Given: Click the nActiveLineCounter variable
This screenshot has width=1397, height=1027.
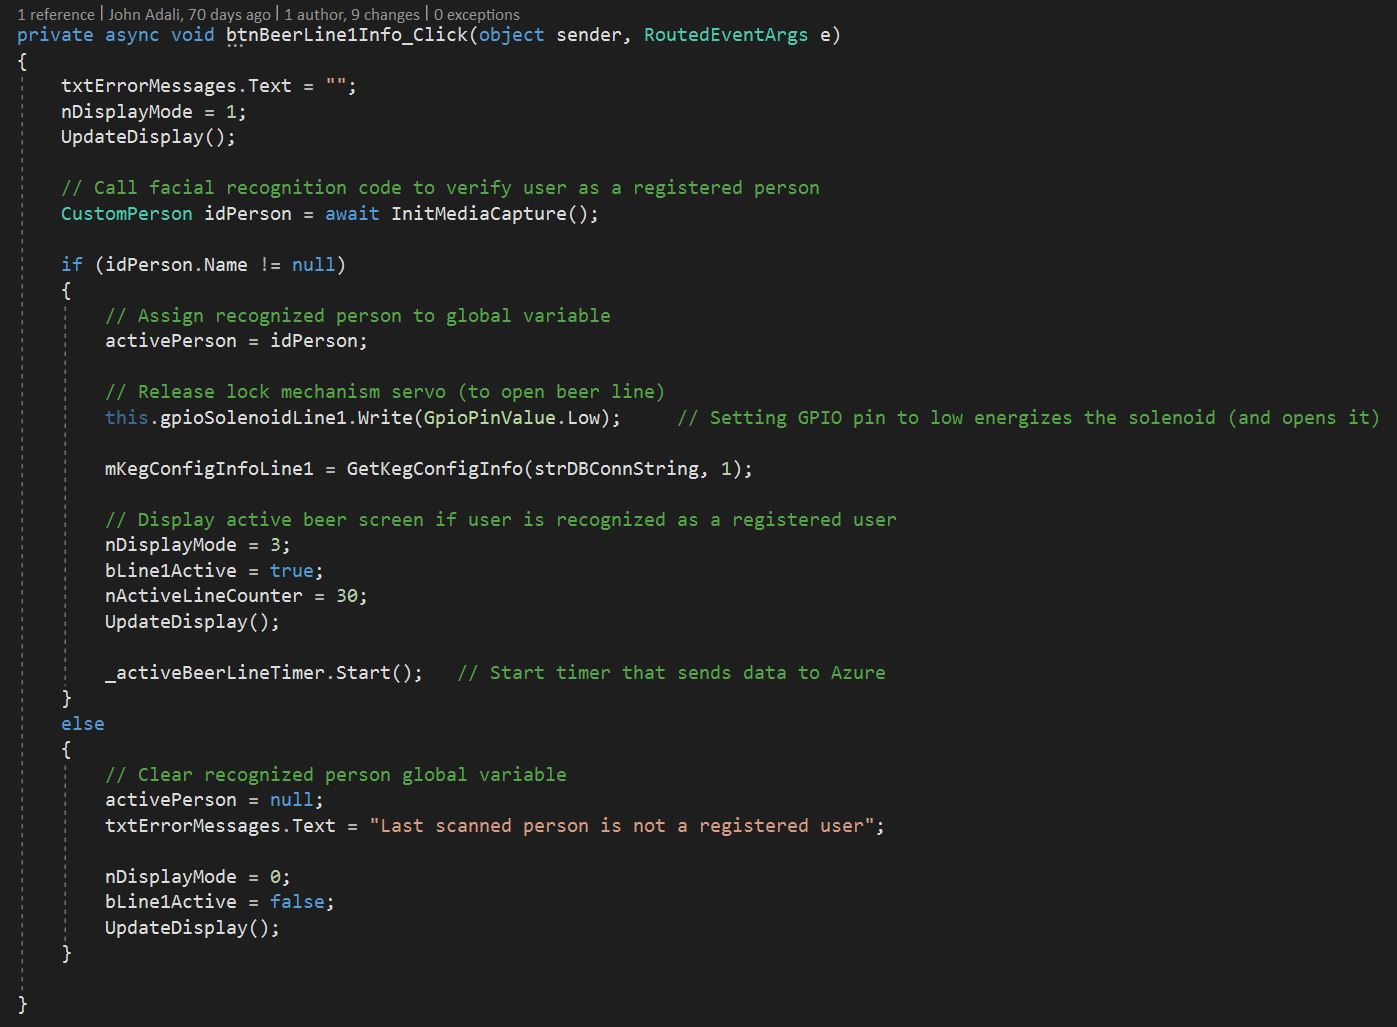Looking at the screenshot, I should (203, 596).
